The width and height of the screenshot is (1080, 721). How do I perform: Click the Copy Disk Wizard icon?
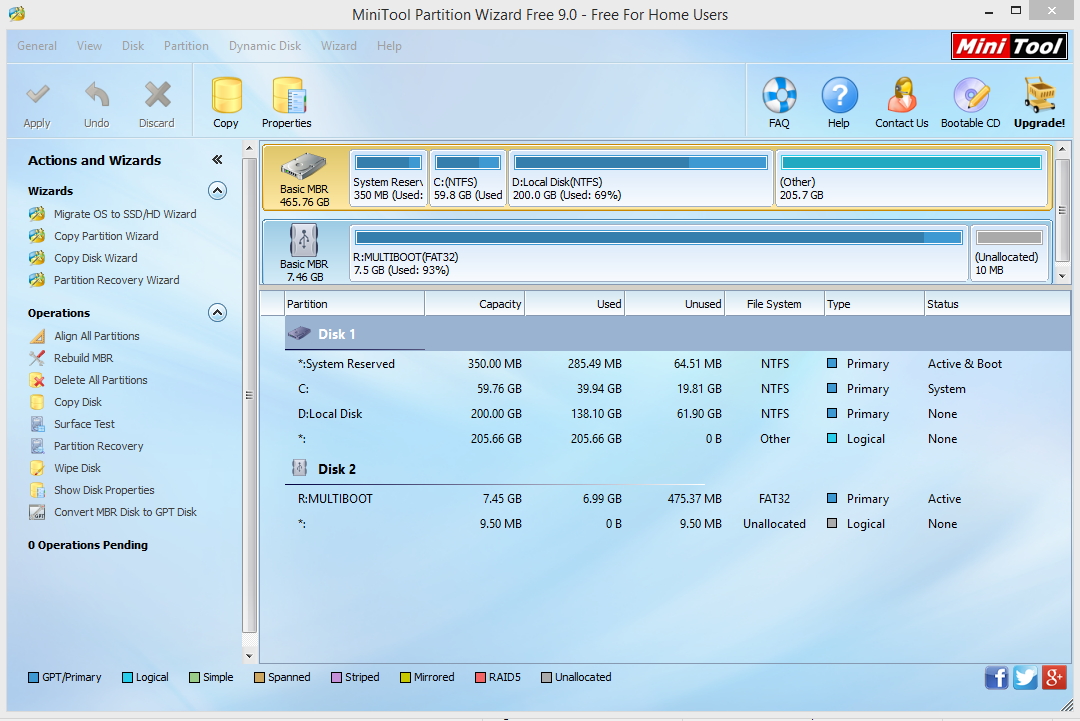(37, 258)
